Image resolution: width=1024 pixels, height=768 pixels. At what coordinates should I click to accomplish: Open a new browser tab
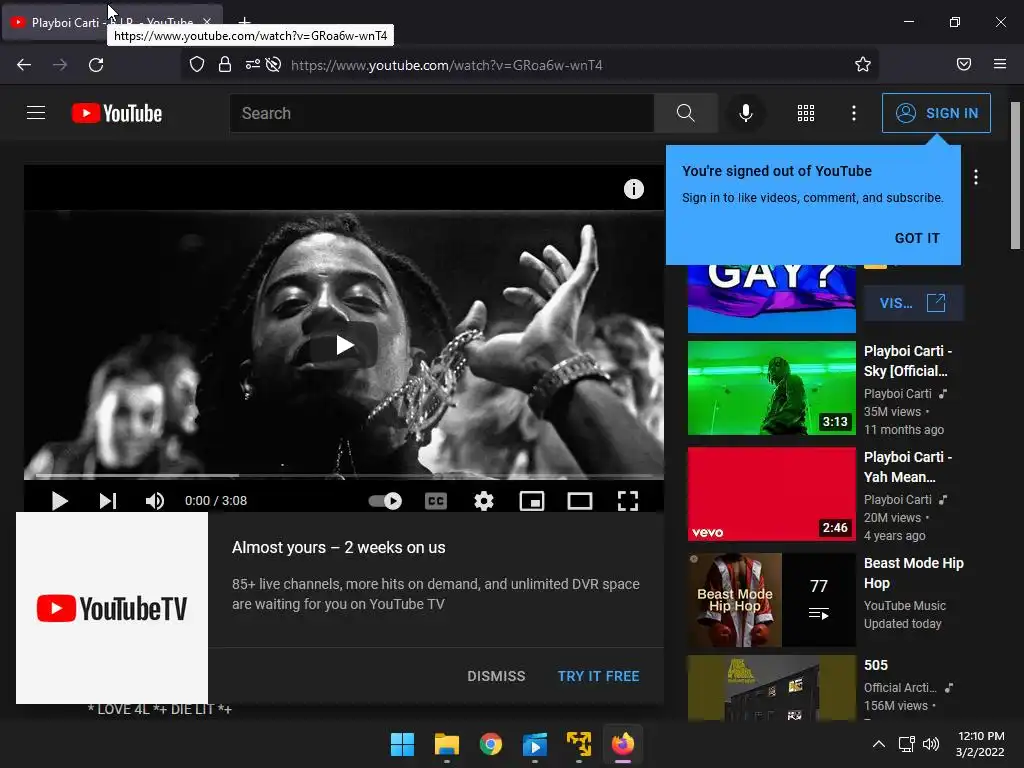coord(244,22)
